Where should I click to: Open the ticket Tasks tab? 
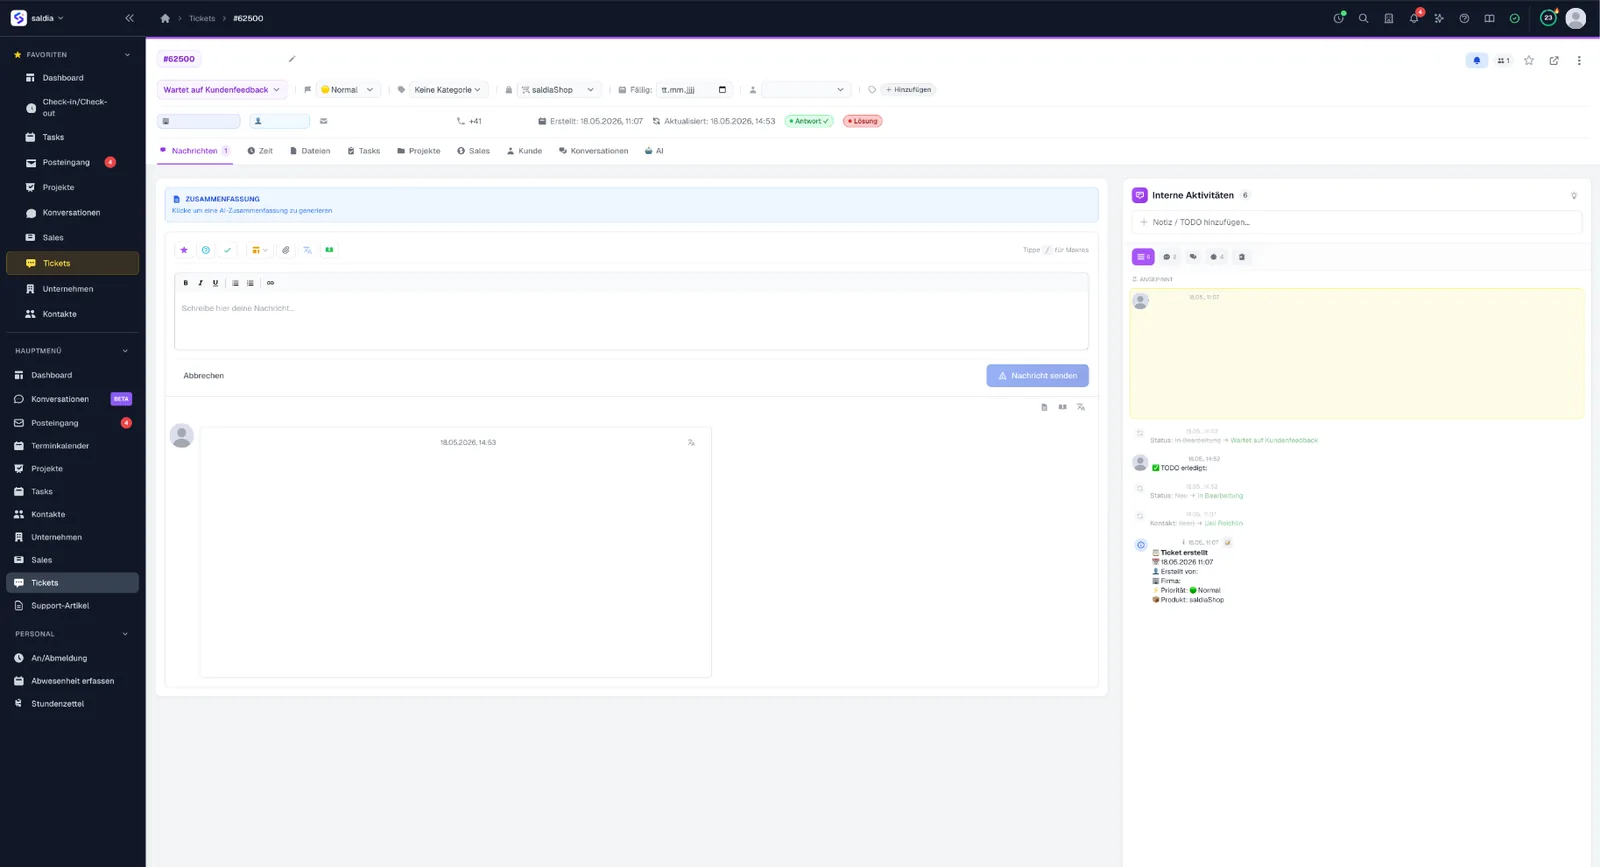(363, 151)
